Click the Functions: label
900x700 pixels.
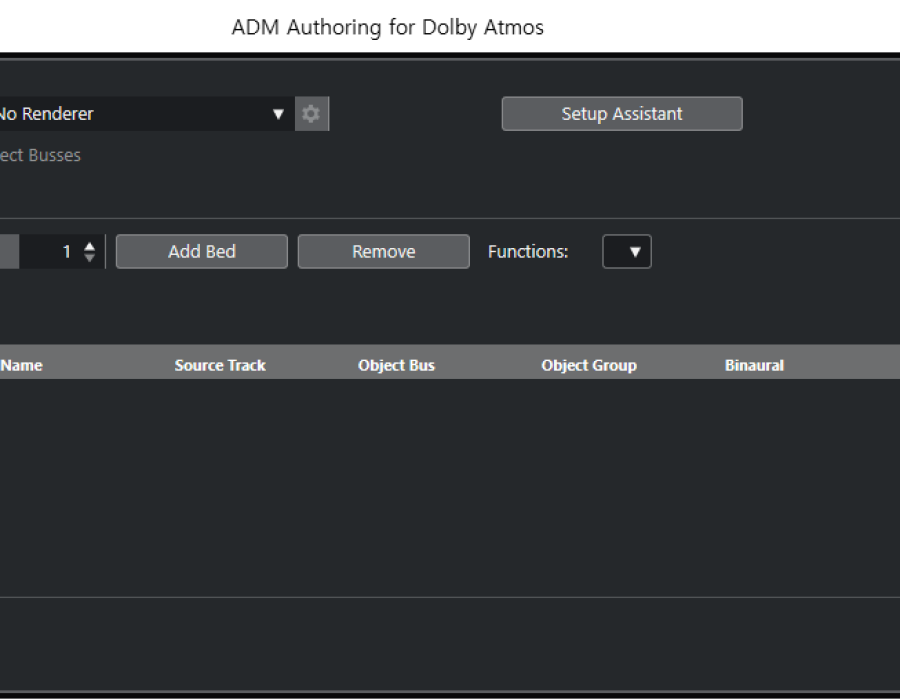point(527,252)
